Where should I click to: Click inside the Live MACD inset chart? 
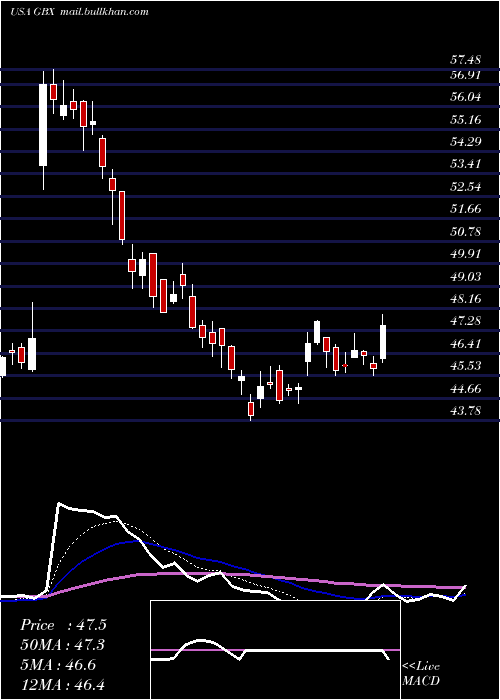pyautogui.click(x=275, y=650)
